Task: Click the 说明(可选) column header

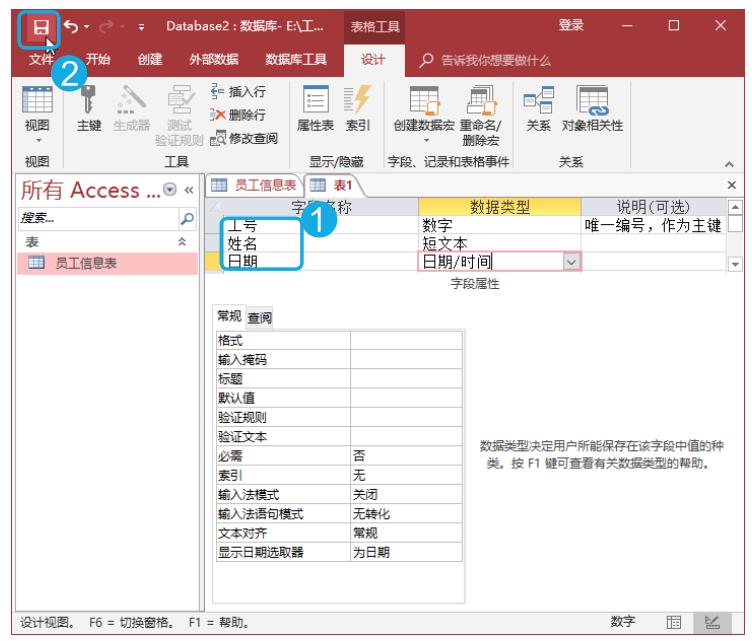Action: [653, 207]
